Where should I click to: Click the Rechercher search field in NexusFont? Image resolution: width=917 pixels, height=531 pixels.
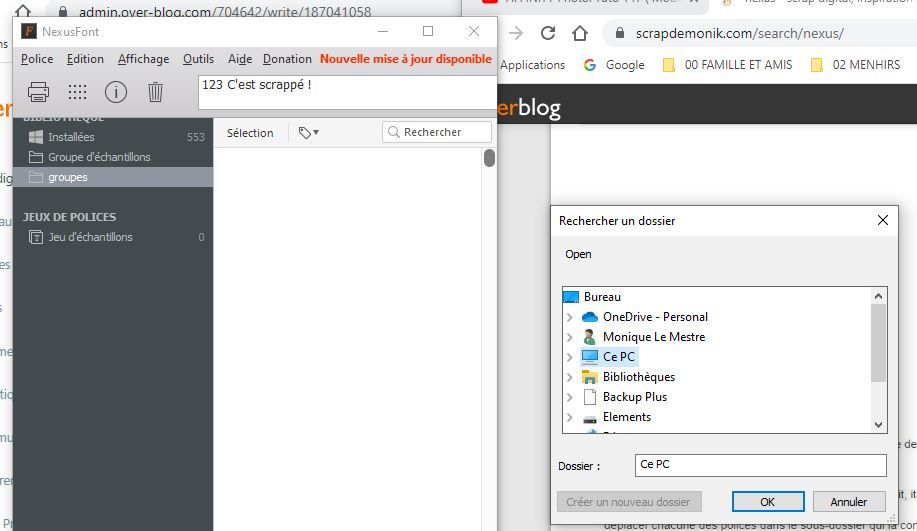tap(437, 132)
